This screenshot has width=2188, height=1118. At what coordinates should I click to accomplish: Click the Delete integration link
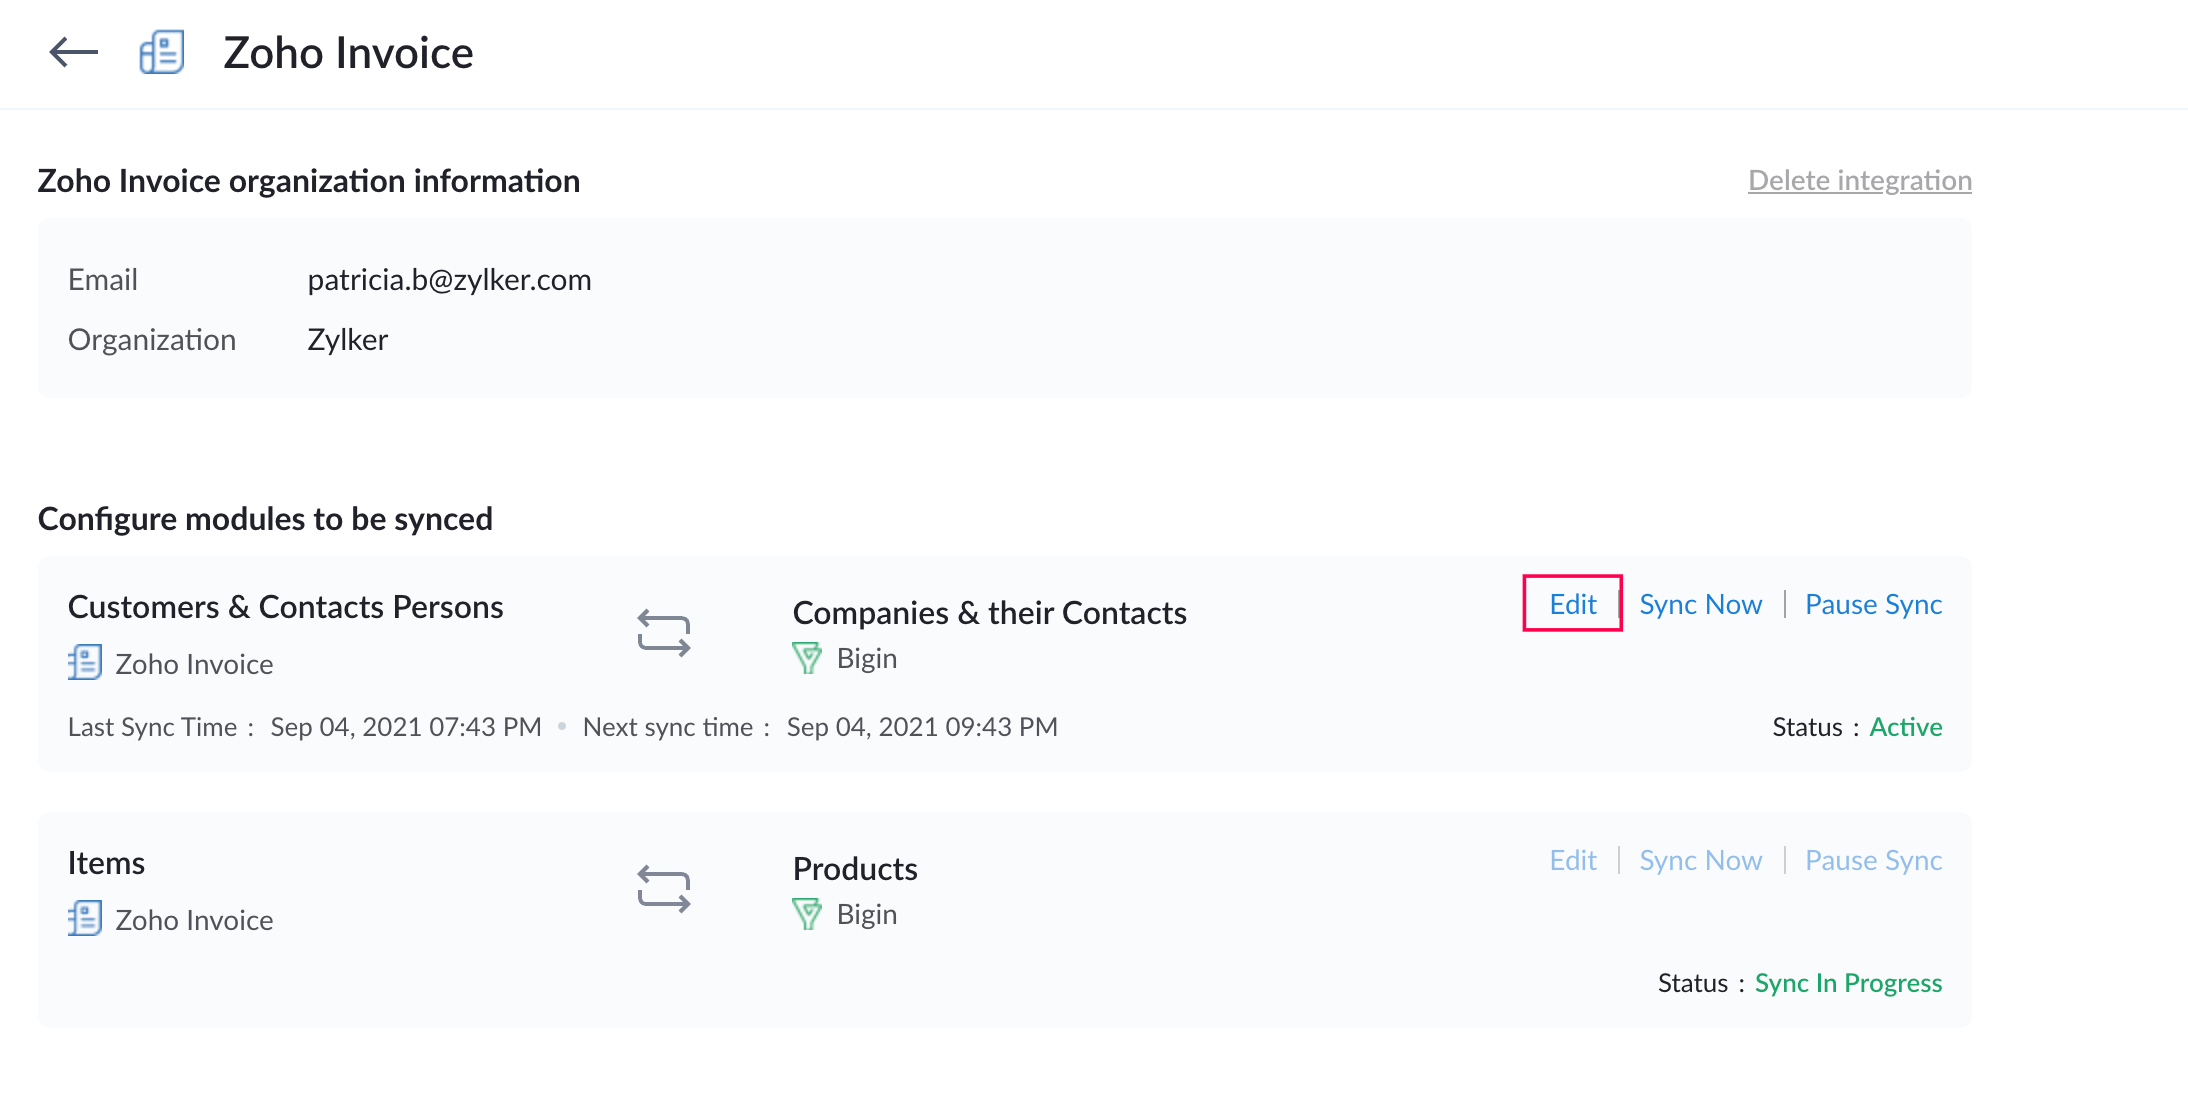[x=1859, y=181]
